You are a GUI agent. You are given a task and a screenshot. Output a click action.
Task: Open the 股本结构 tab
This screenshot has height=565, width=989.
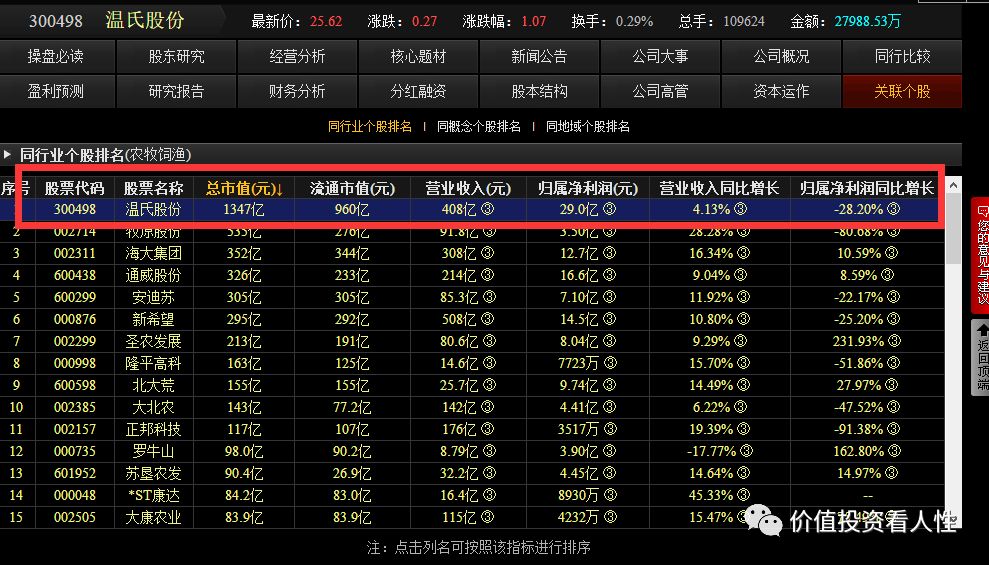pos(539,91)
